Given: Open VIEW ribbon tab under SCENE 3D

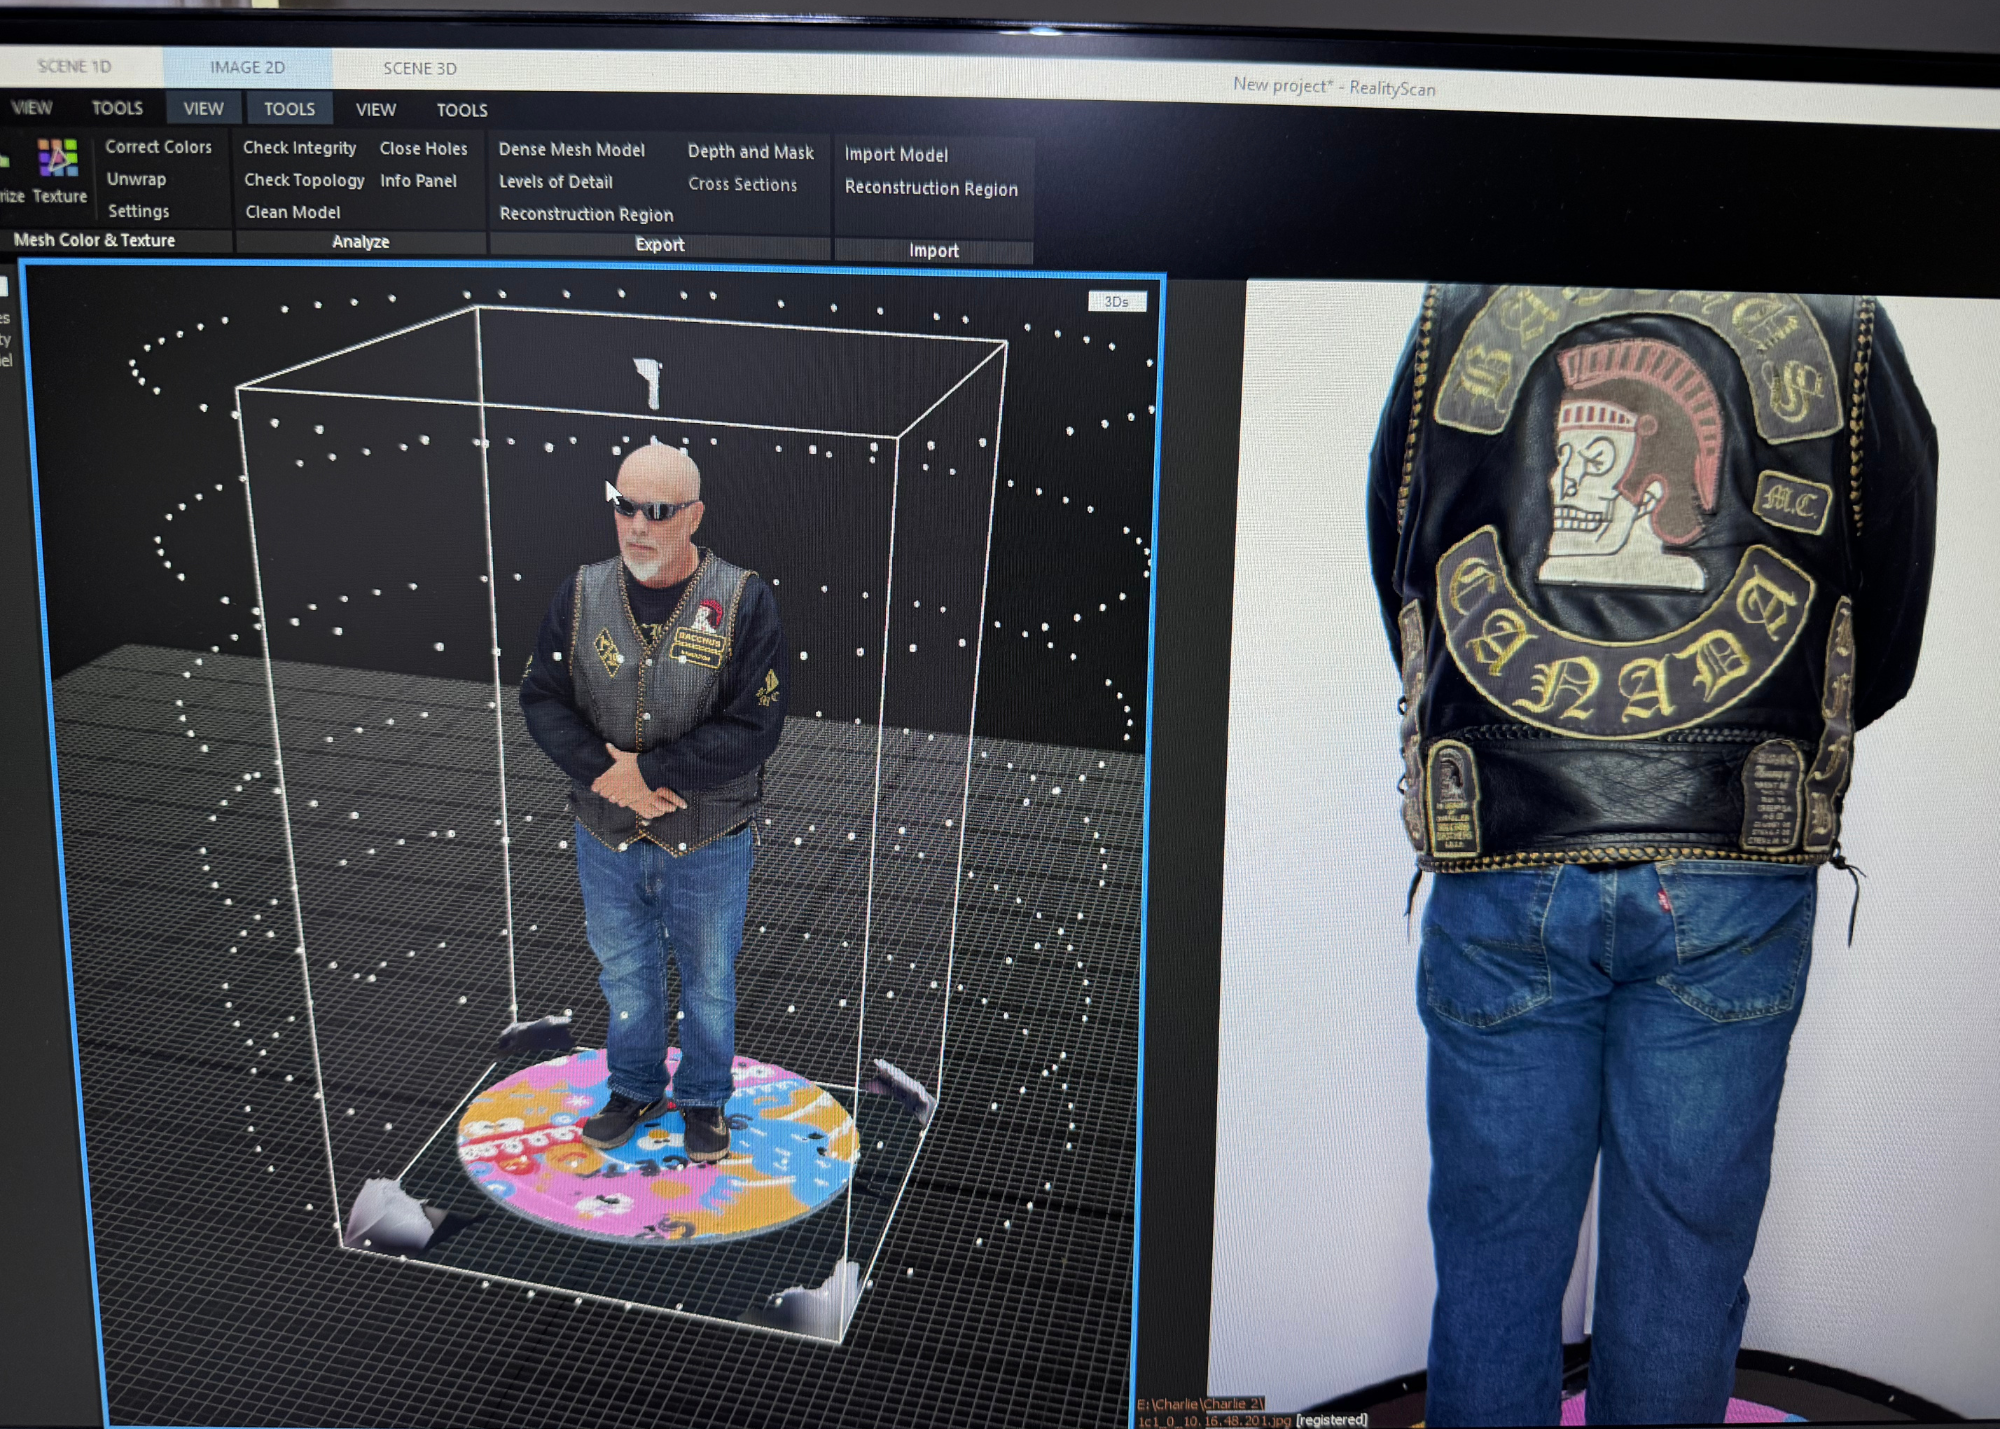Looking at the screenshot, I should point(376,110).
